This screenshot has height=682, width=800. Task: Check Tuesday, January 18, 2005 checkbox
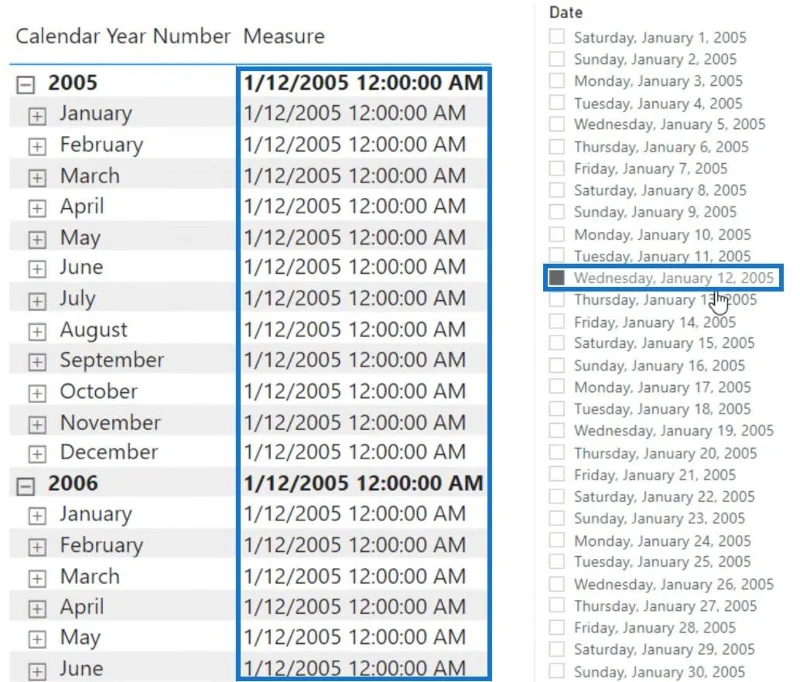point(557,409)
